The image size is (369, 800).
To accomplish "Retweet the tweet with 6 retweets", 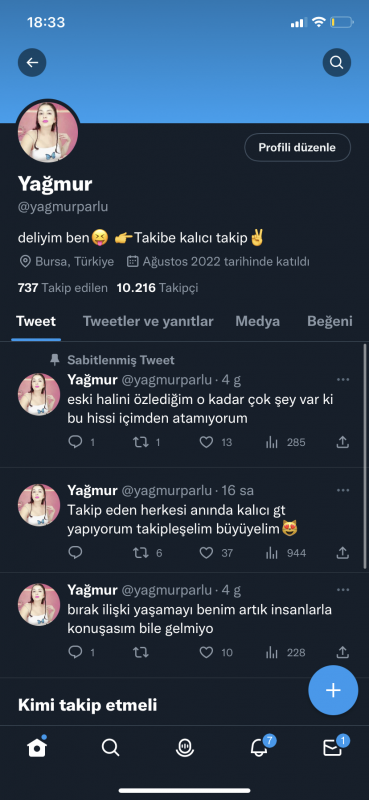I will click(140, 553).
